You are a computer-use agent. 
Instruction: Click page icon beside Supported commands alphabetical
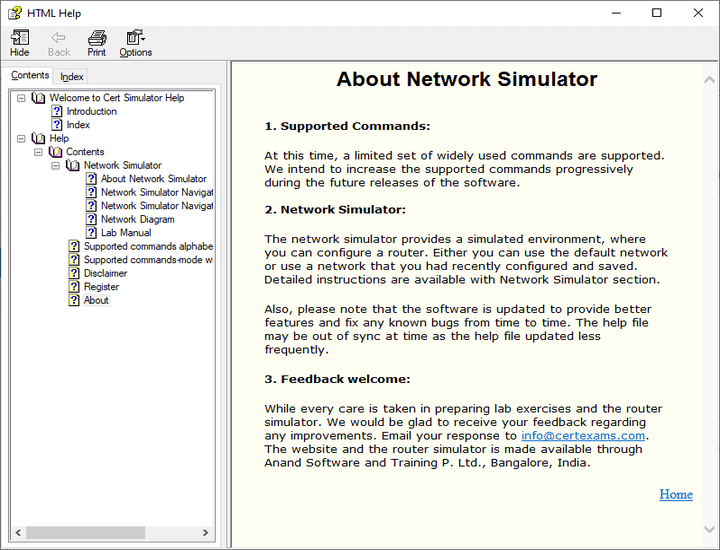coord(74,246)
